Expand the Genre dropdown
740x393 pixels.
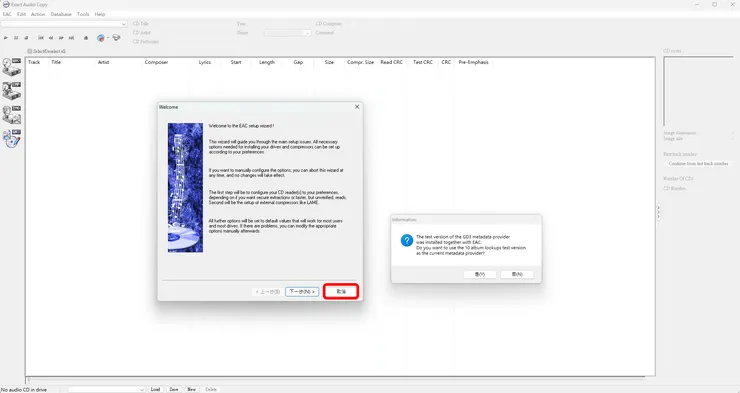[307, 33]
